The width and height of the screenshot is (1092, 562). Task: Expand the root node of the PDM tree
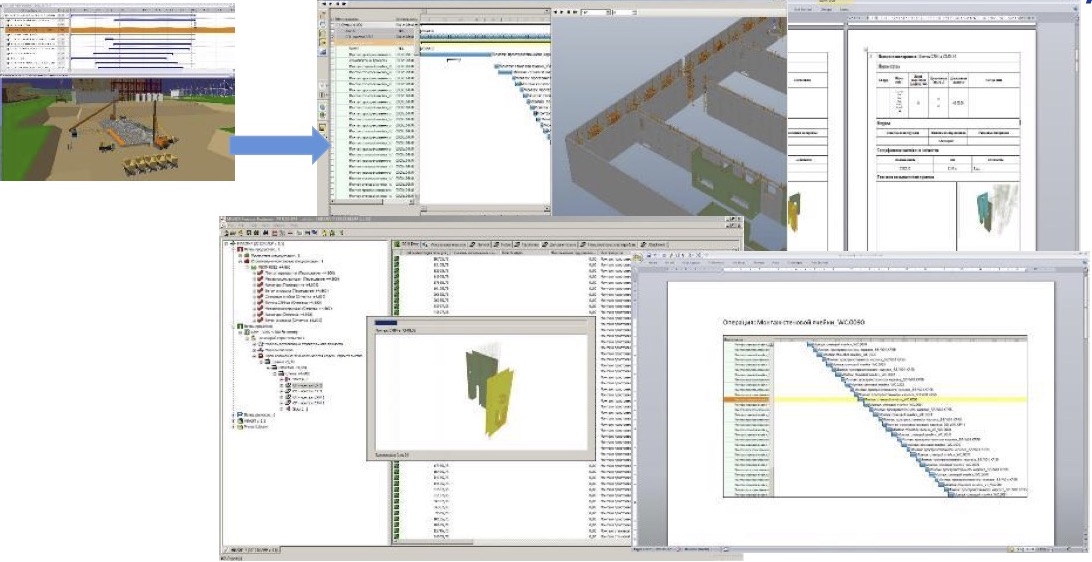226,244
